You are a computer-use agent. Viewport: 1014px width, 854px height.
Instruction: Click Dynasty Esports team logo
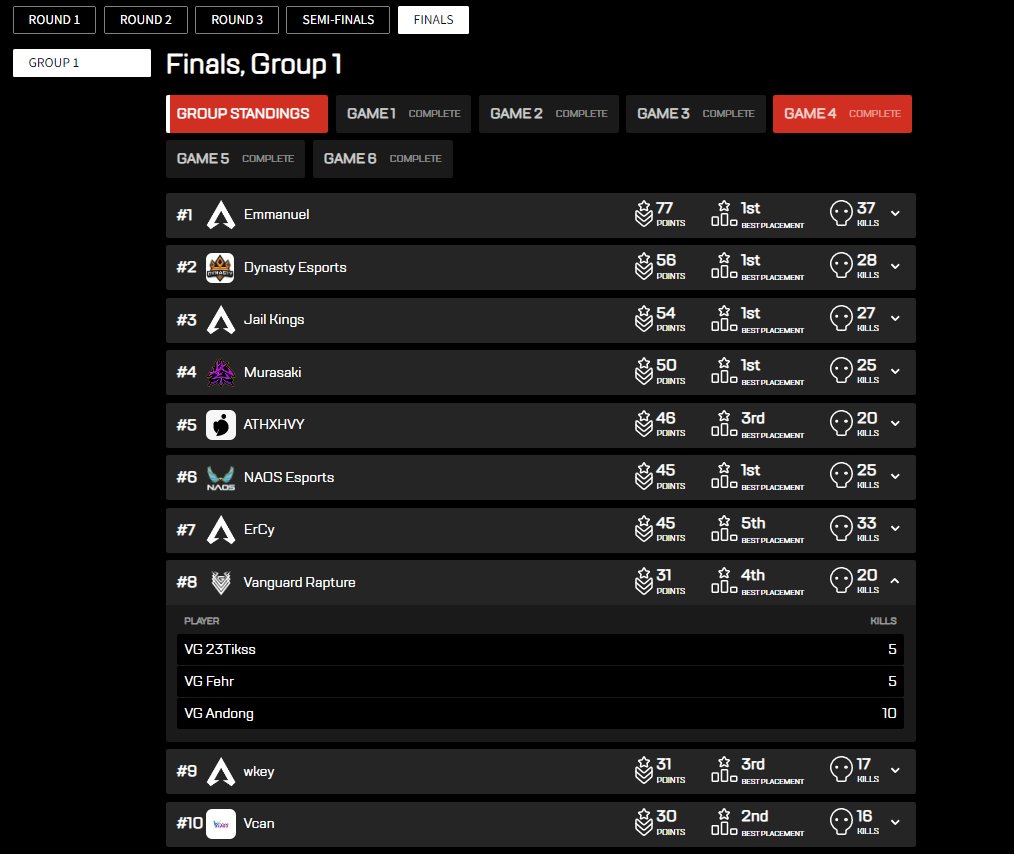221,268
